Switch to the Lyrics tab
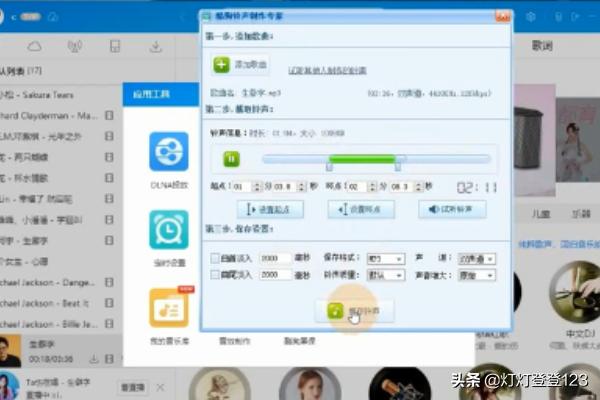The image size is (600, 400). (x=542, y=46)
